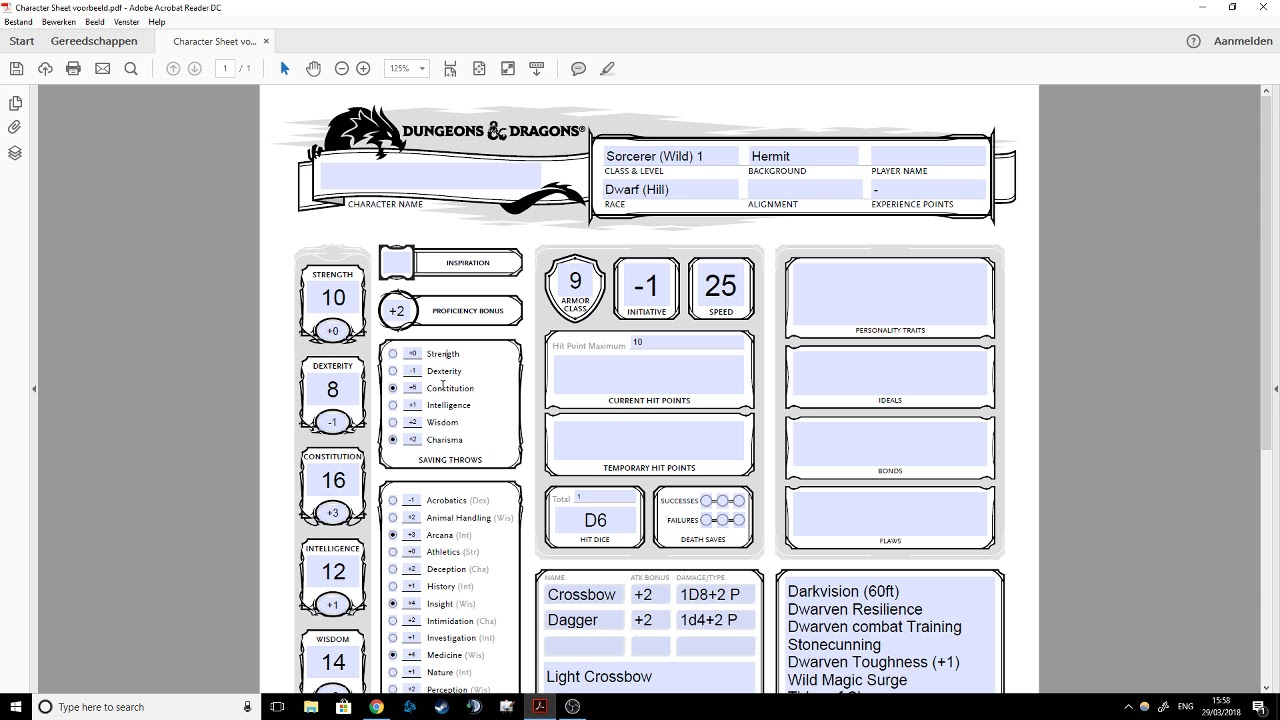
Task: Open the Bewerken menu
Action: point(59,22)
